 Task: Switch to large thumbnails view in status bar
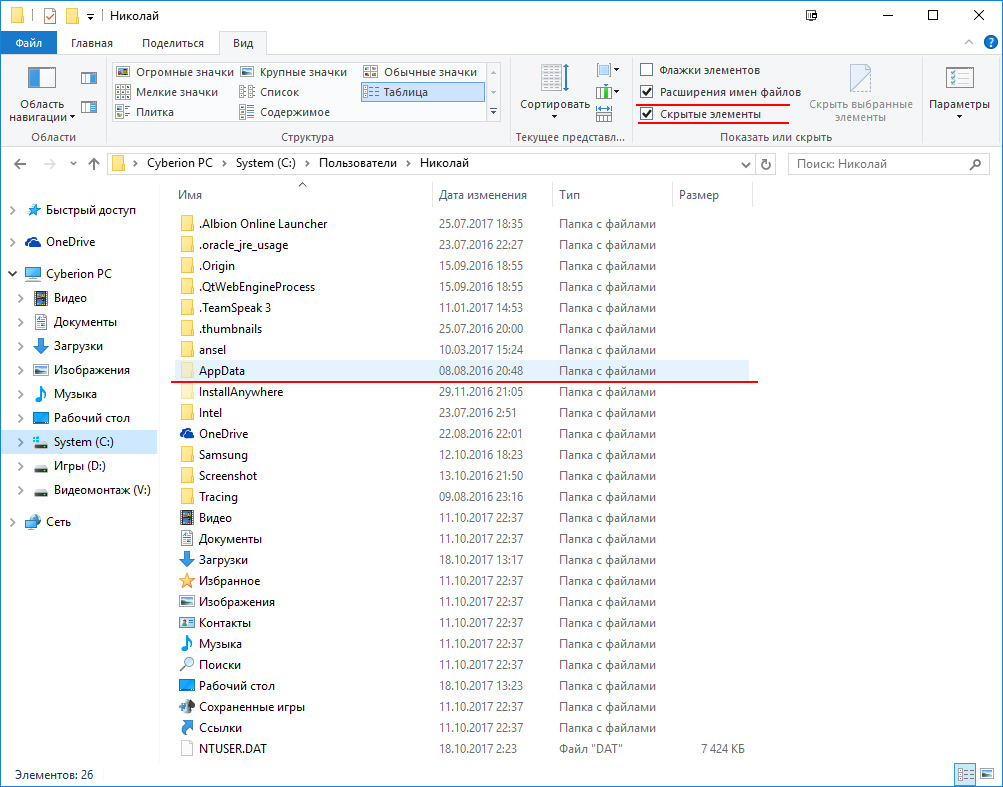click(985, 774)
